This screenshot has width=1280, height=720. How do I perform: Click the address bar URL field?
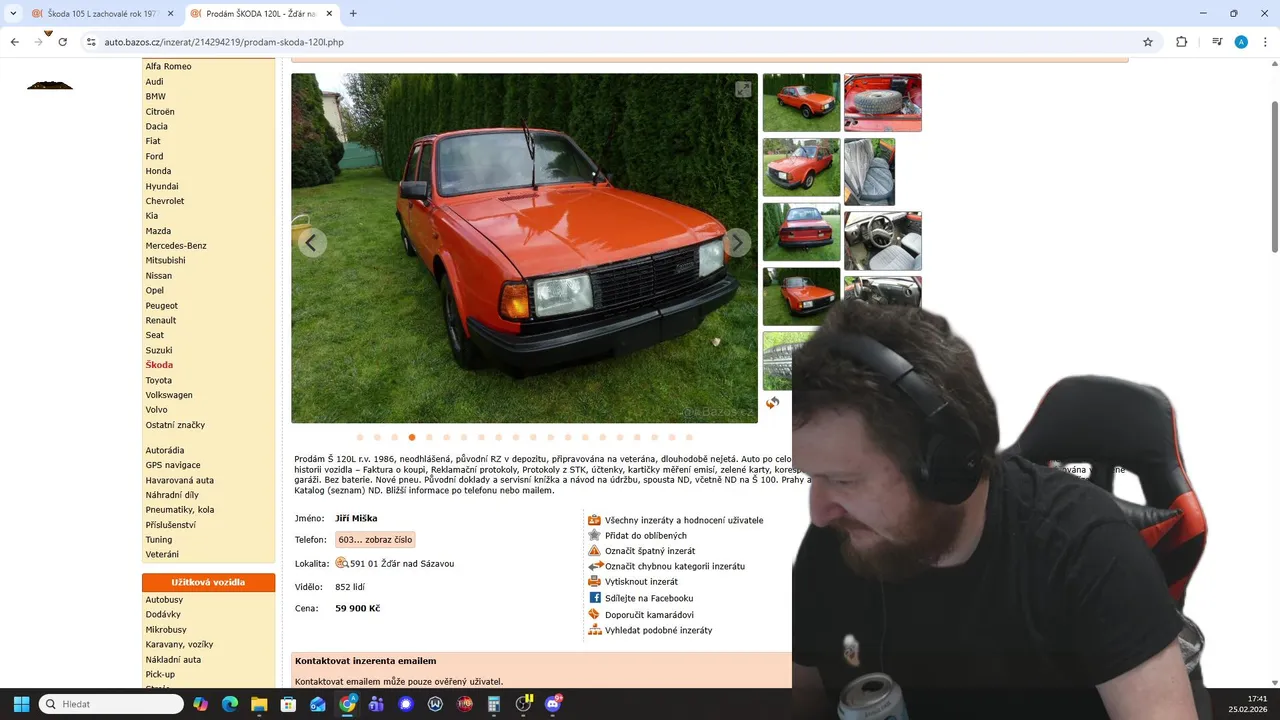(610, 42)
